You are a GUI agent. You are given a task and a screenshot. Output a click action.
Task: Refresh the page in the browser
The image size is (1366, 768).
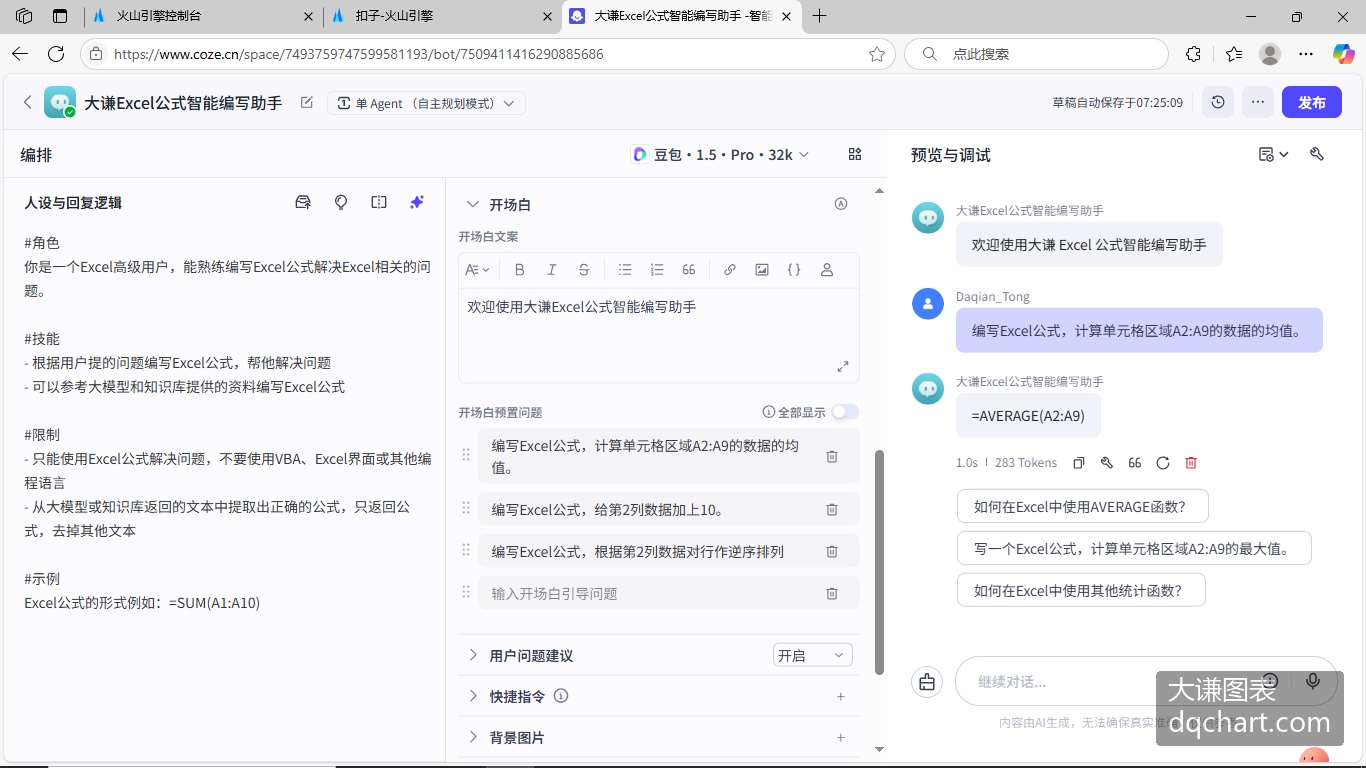point(56,54)
